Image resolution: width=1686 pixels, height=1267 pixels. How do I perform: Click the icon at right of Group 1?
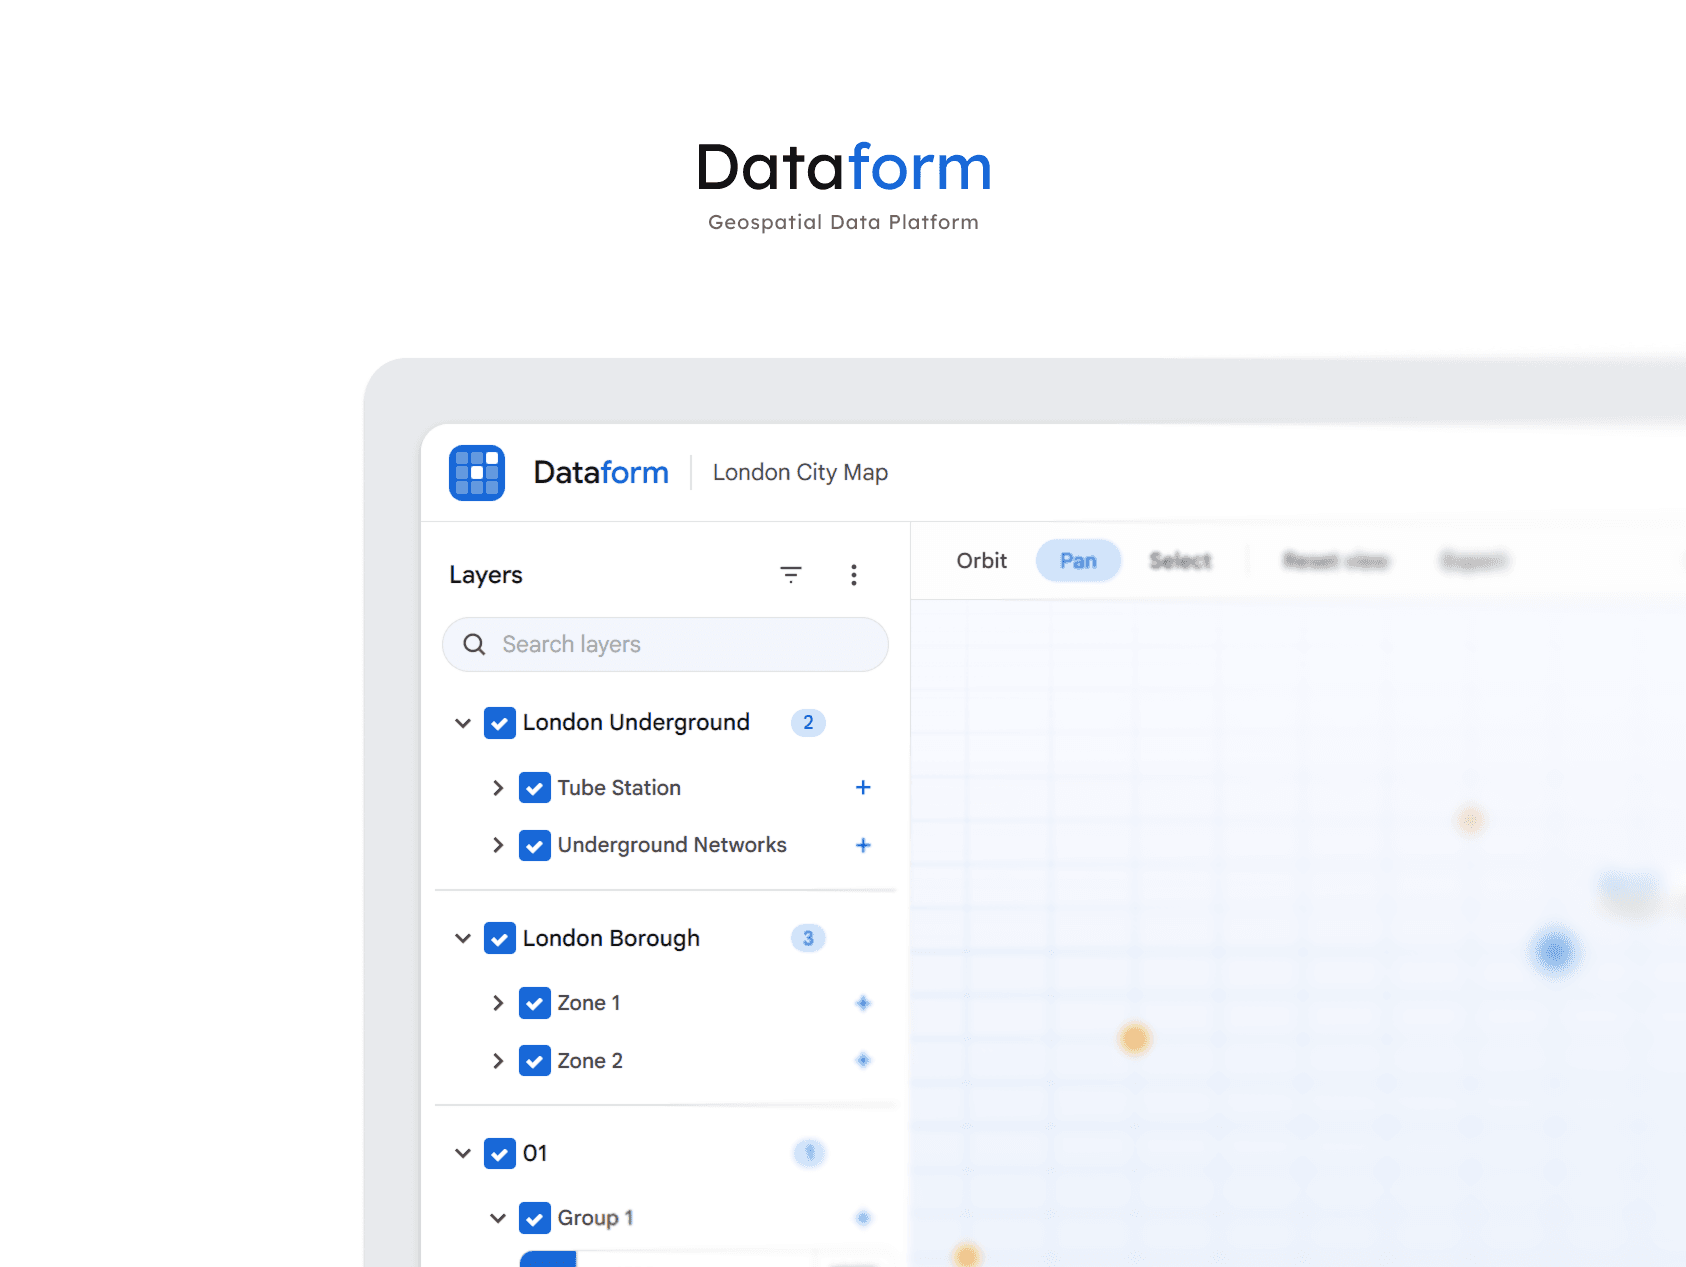click(863, 1218)
